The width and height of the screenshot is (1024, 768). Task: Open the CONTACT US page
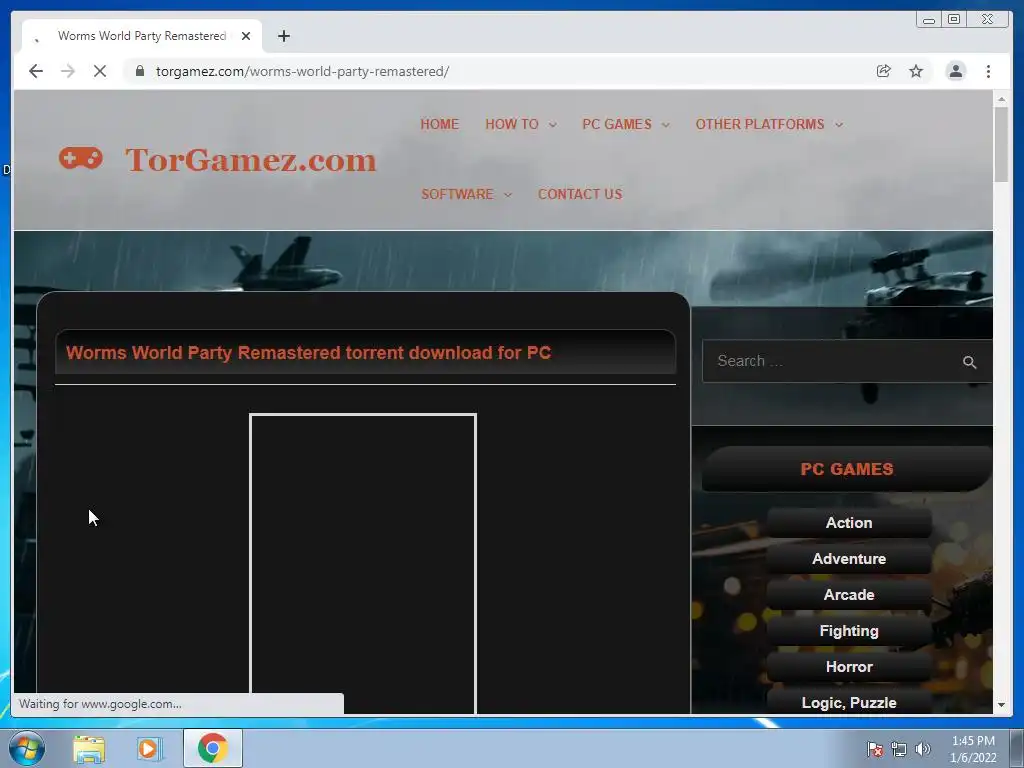(580, 194)
